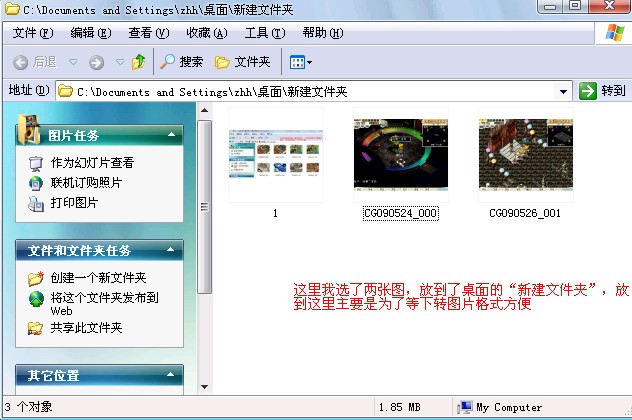Open the Search (搜索) toolbar button
The height and width of the screenshot is (420, 632).
pyautogui.click(x=181, y=62)
